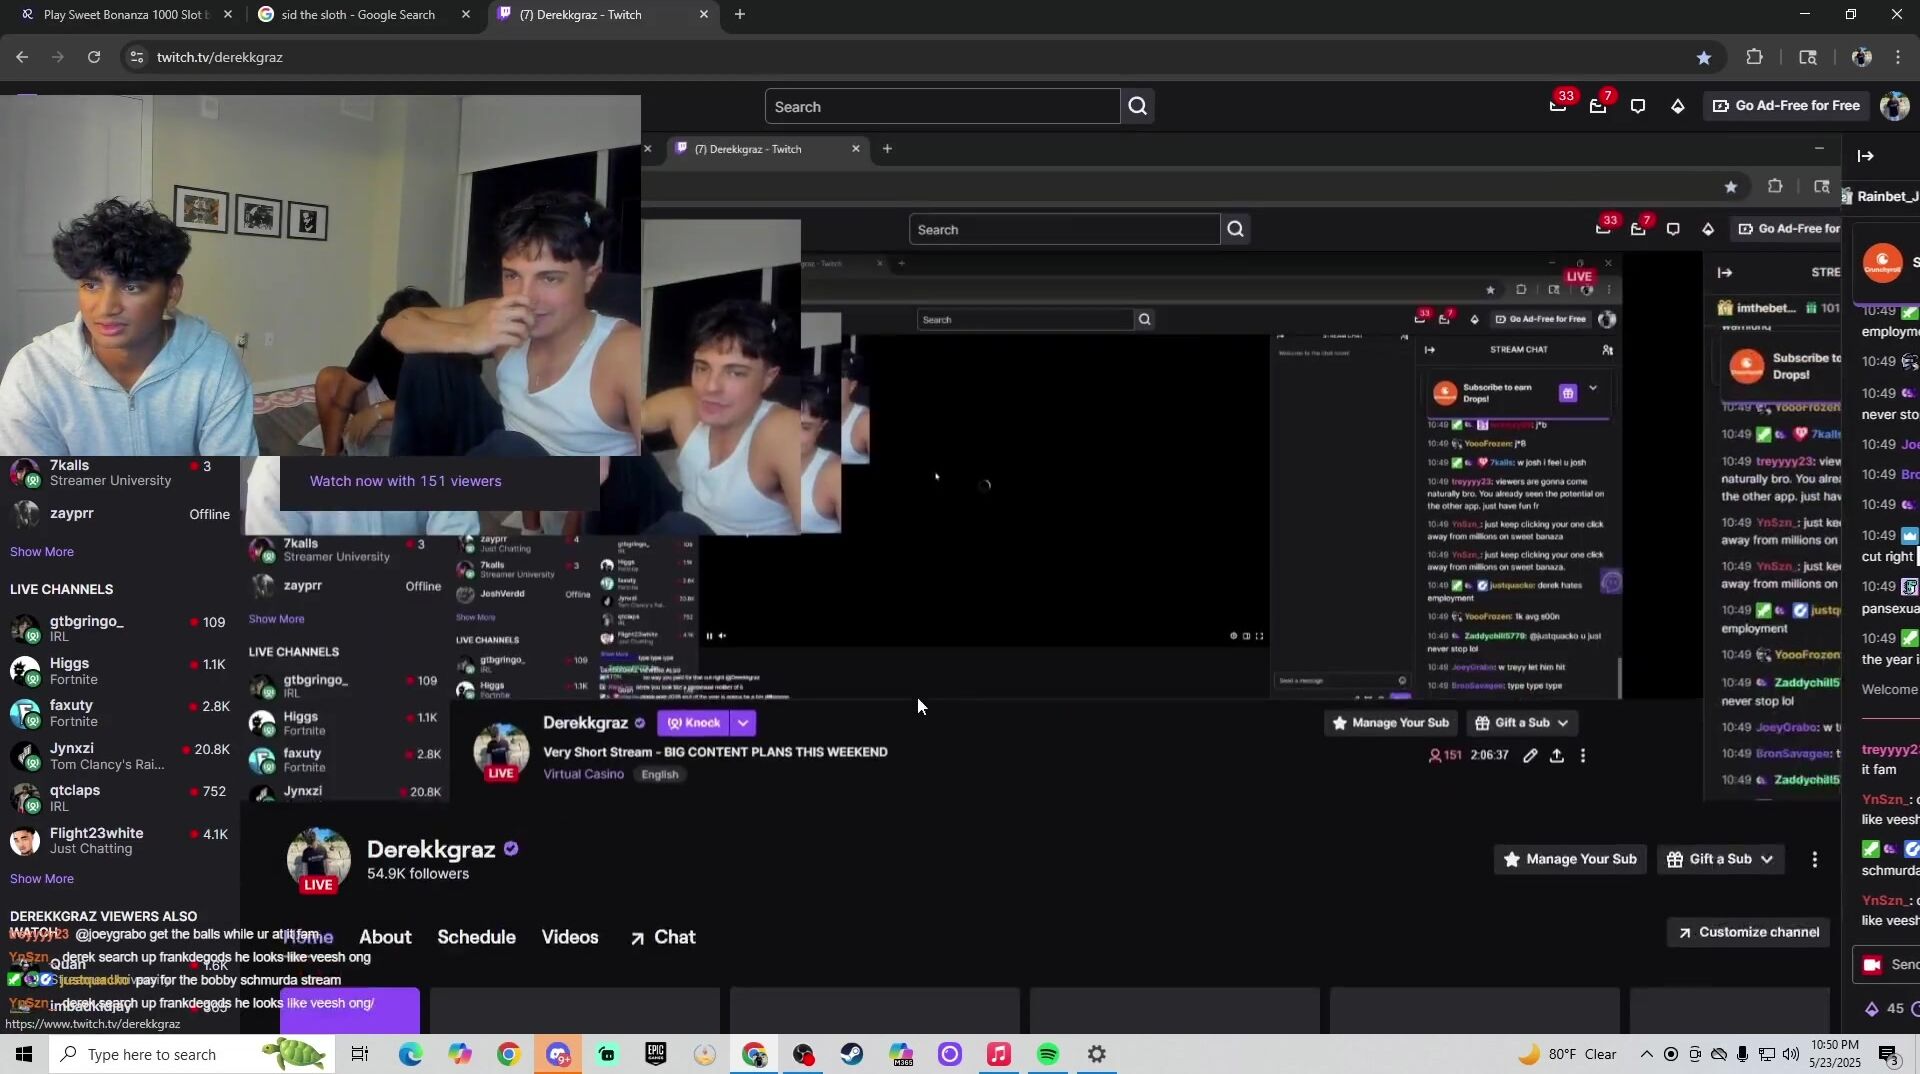Open Chrome profile avatar icon
This screenshot has height=1074, width=1920.
(x=1861, y=57)
